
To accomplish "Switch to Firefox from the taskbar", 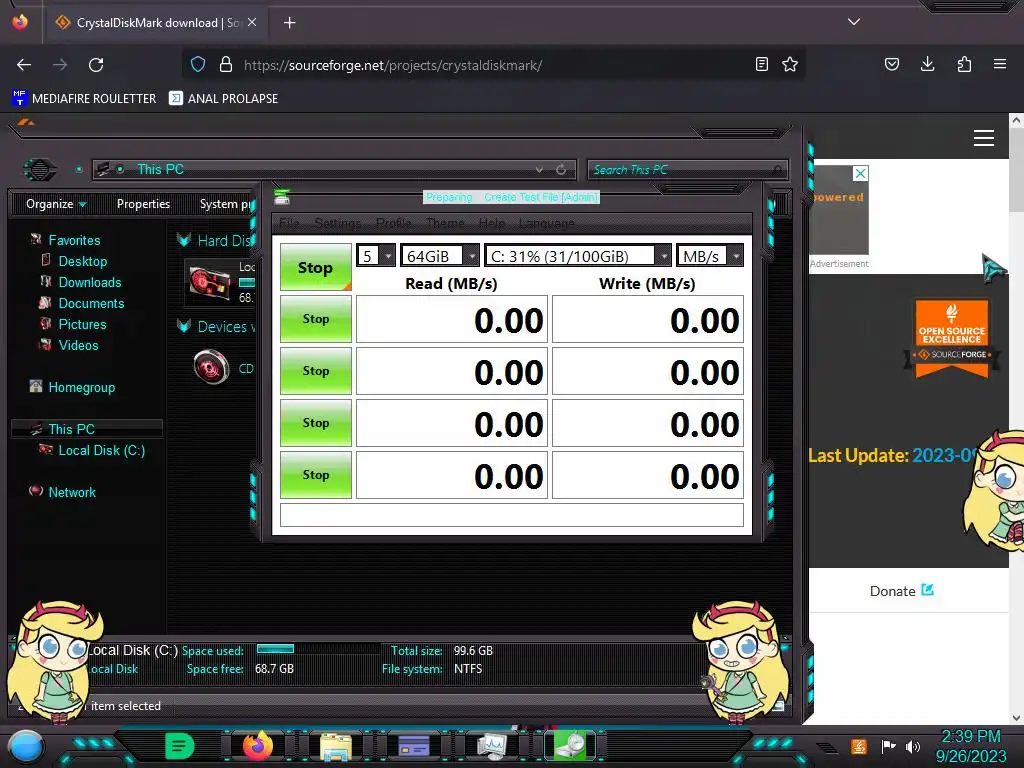I will coord(258,746).
